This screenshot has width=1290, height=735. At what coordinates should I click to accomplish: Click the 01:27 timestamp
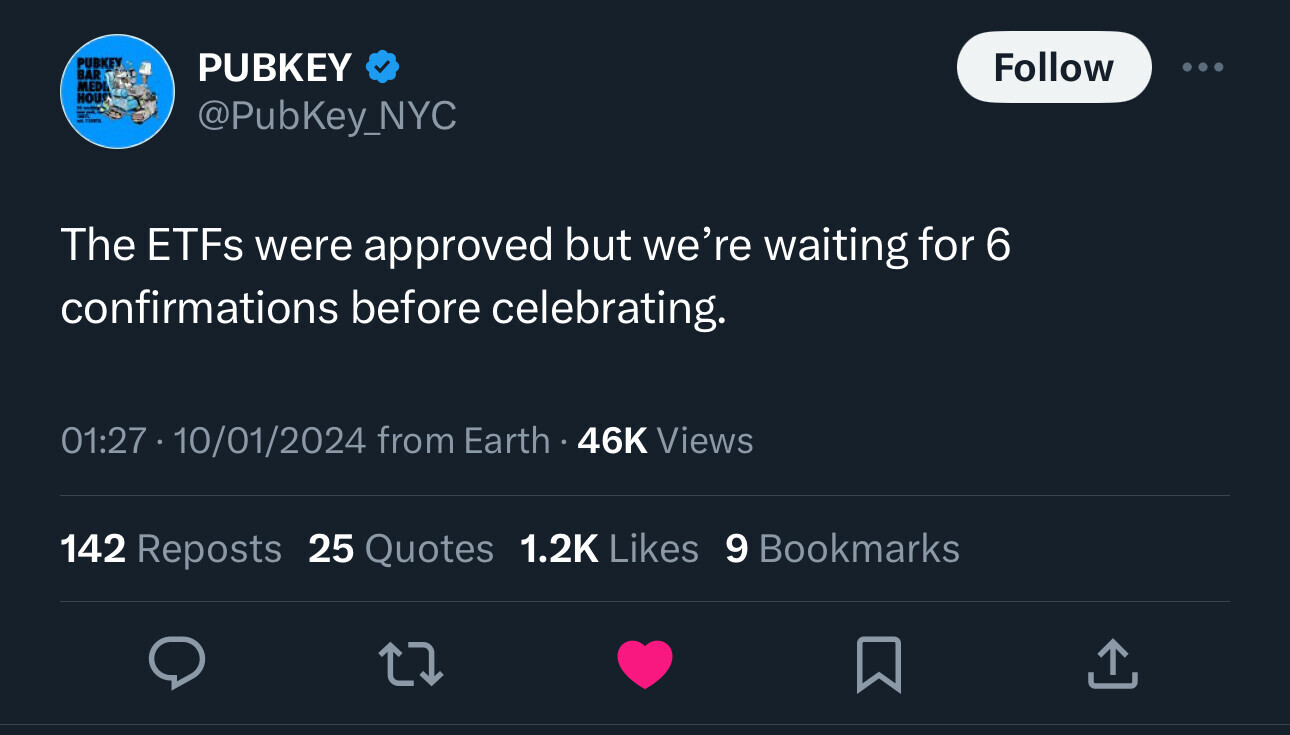pos(104,440)
